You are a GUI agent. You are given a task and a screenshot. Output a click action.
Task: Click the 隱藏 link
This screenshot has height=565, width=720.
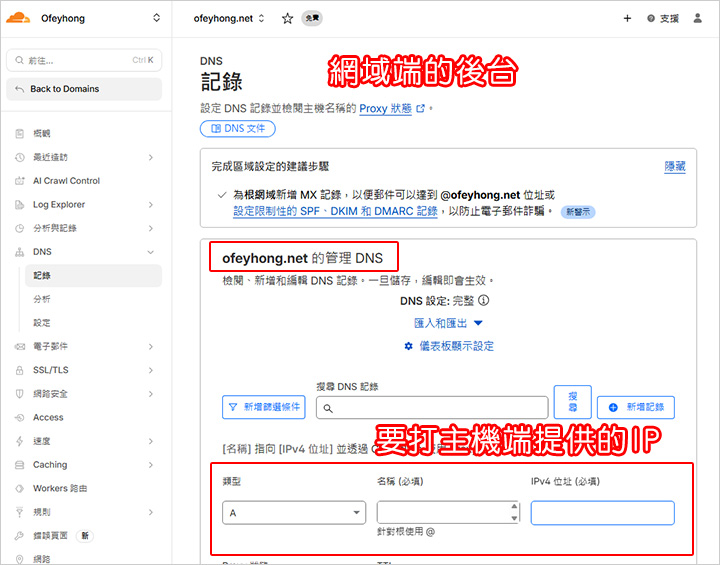pyautogui.click(x=675, y=167)
